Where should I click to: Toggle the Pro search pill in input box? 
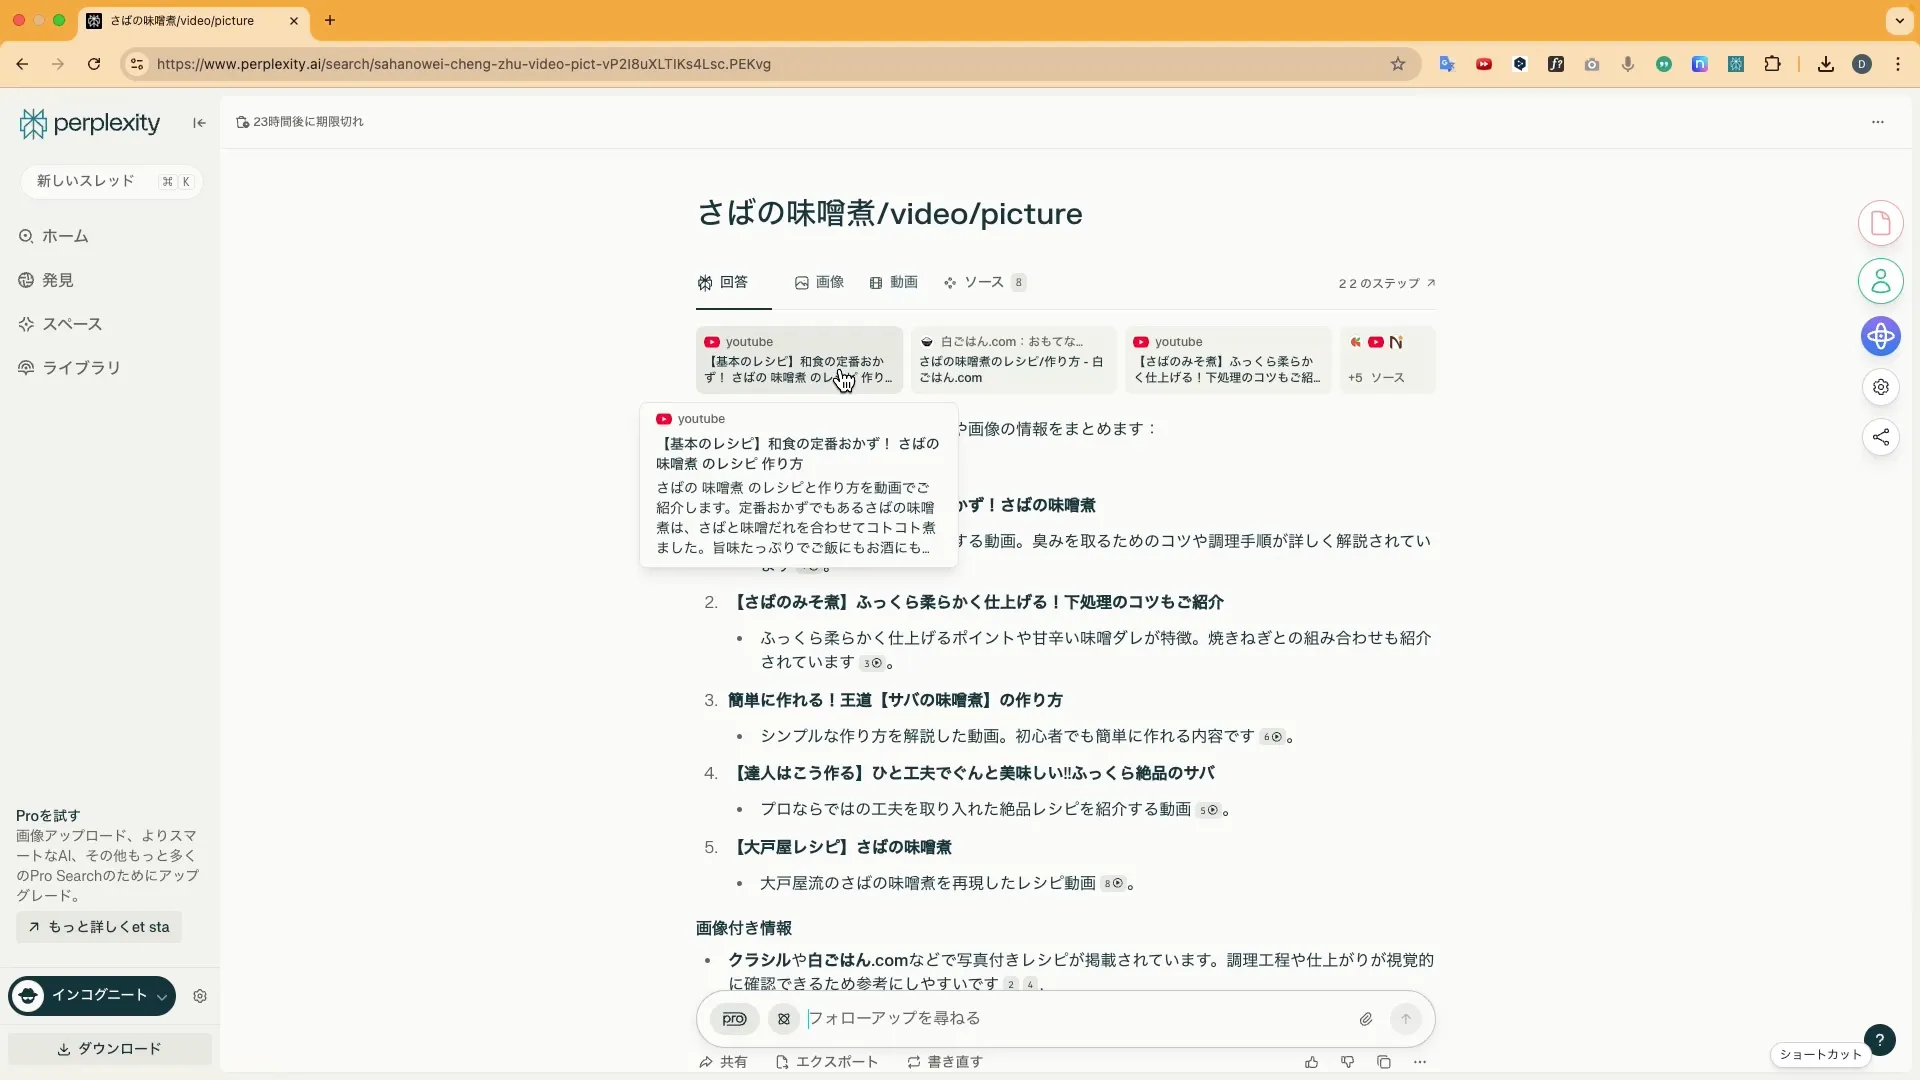click(x=734, y=1019)
